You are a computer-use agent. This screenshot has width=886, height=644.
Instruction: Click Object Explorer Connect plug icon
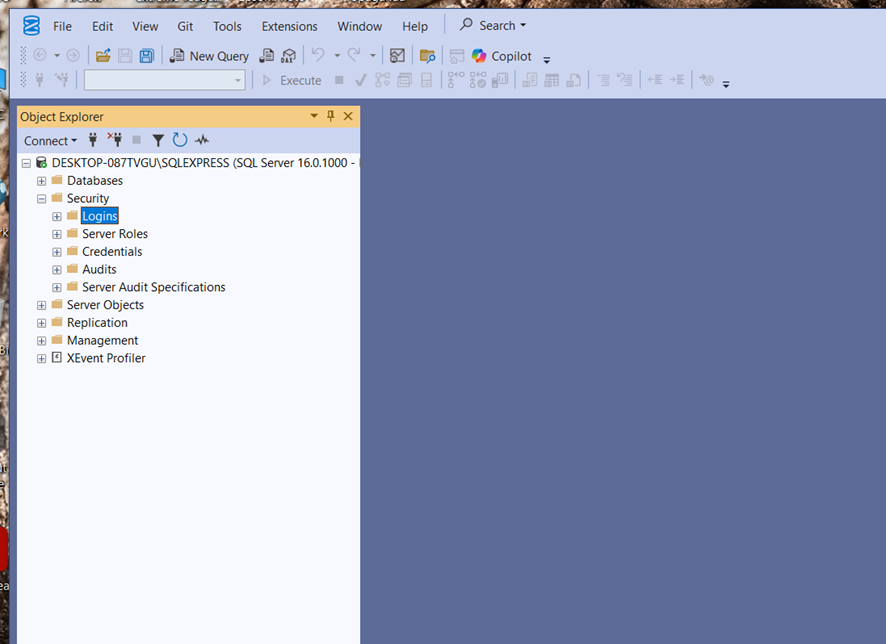(93, 140)
